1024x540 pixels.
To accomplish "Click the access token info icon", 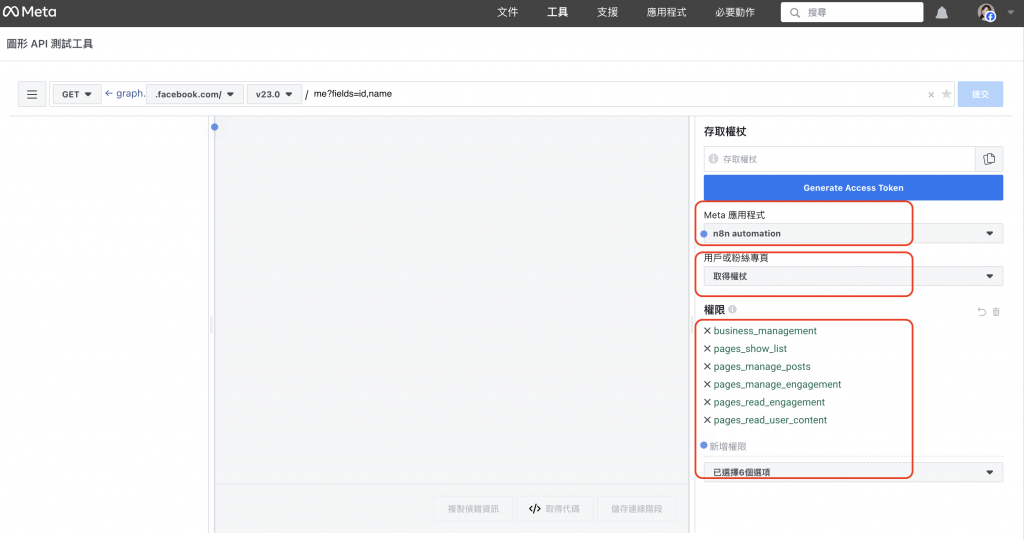I will (713, 159).
